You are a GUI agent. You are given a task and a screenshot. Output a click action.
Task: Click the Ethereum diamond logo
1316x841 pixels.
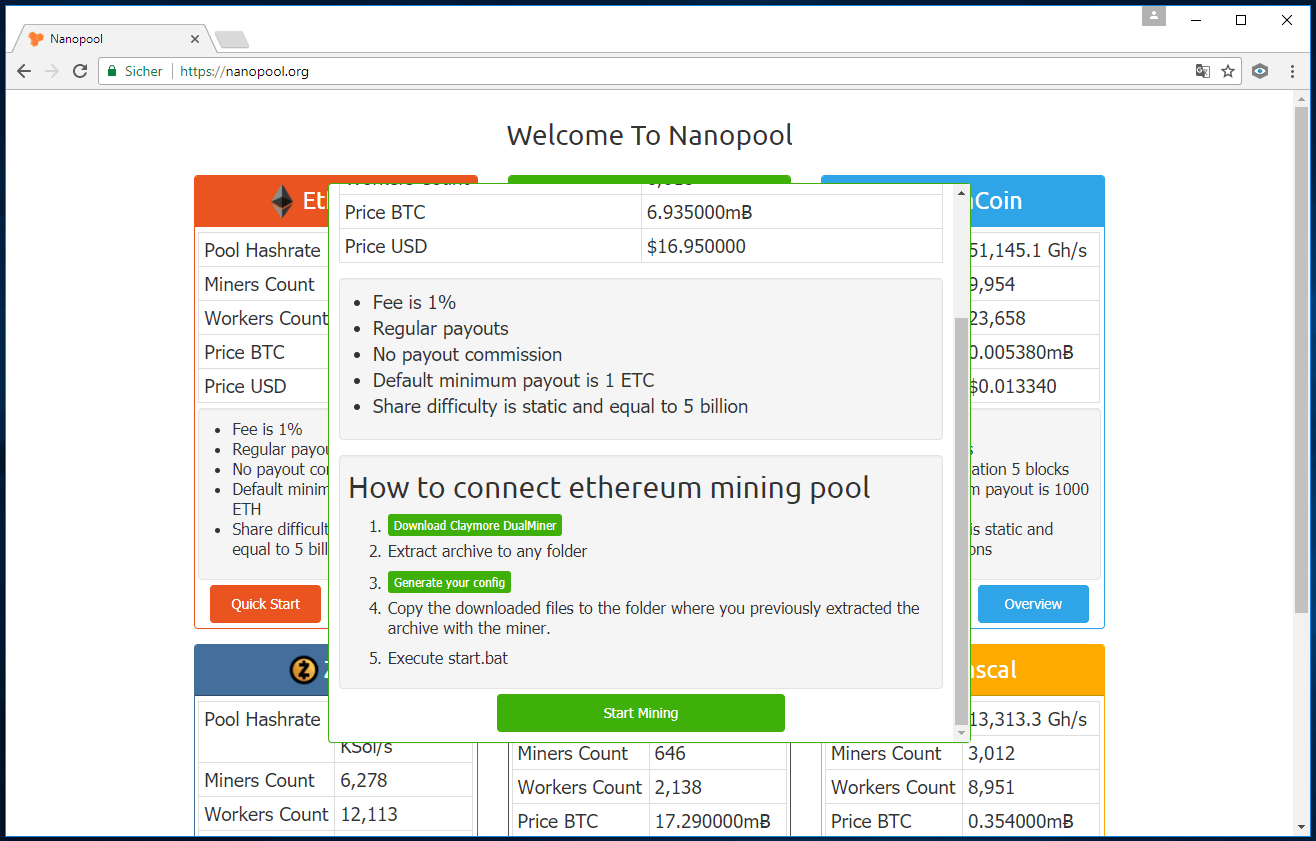tap(282, 201)
